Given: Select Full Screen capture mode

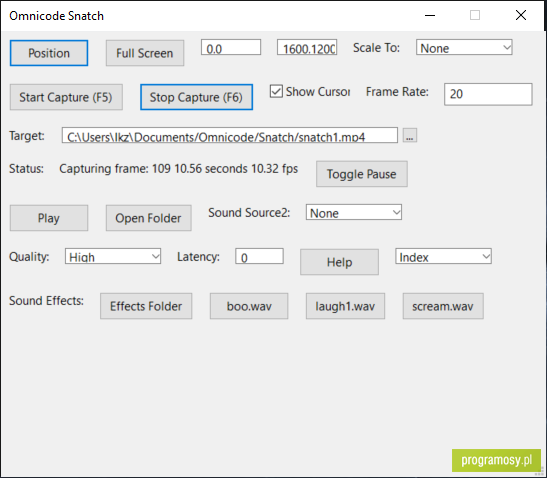Looking at the screenshot, I should click(x=145, y=53).
